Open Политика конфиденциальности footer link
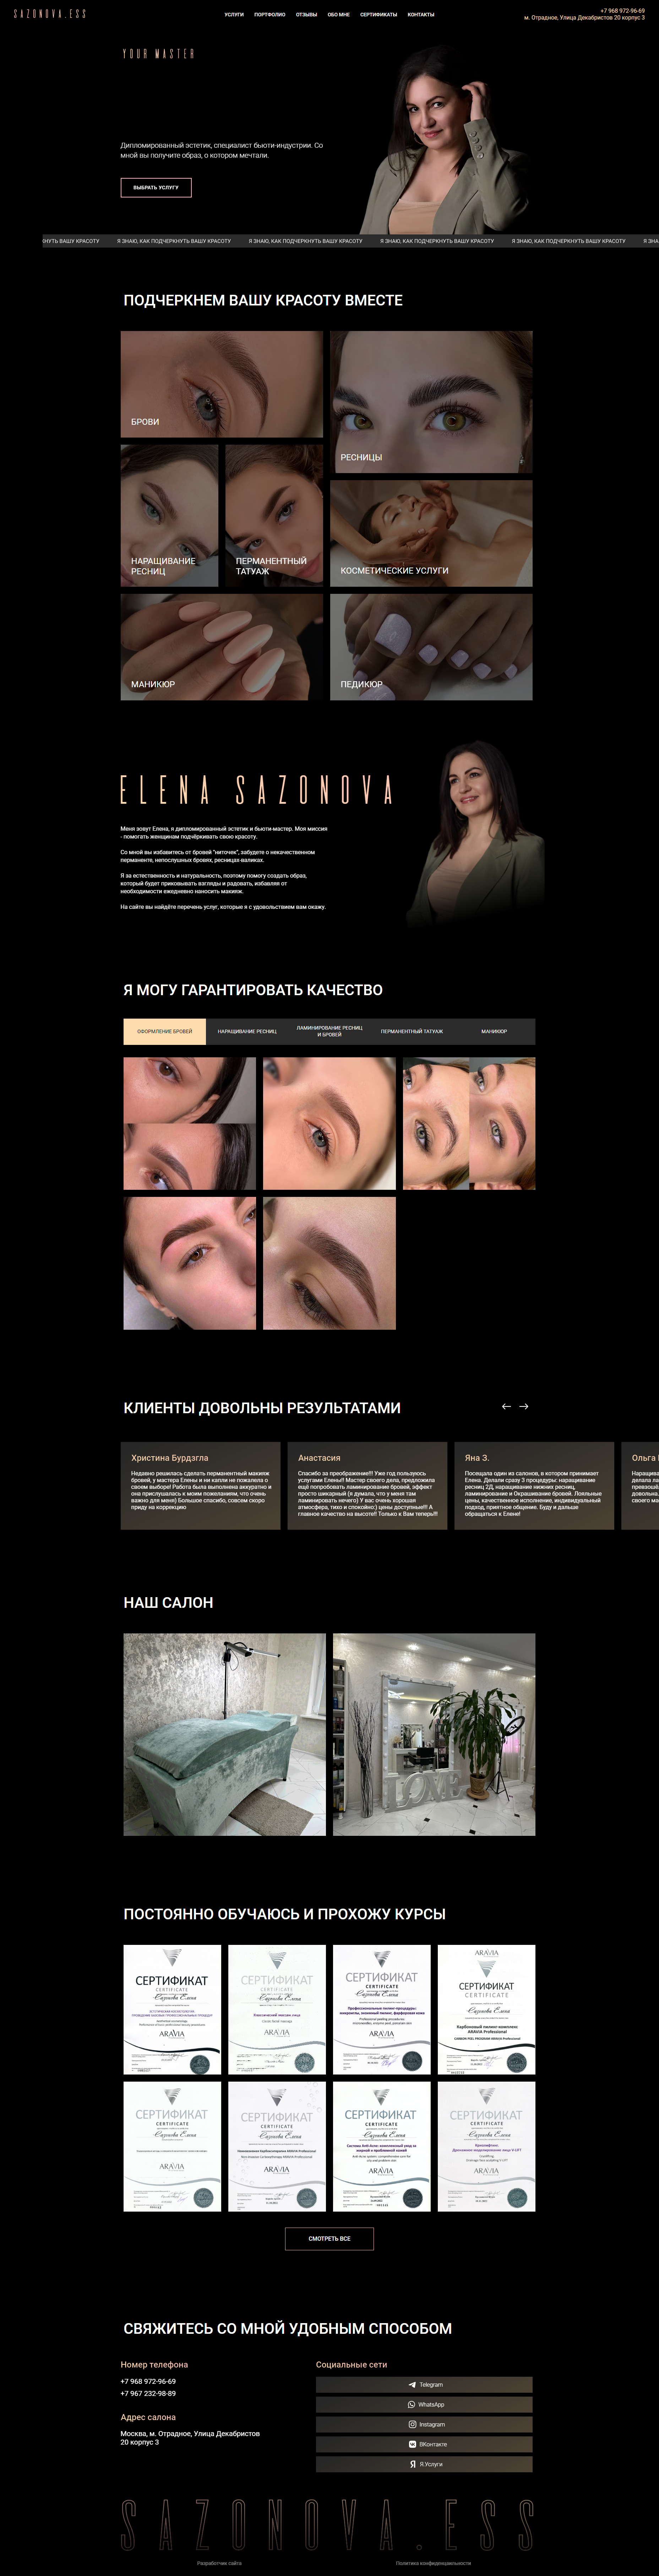The image size is (659, 2576). (x=433, y=2563)
